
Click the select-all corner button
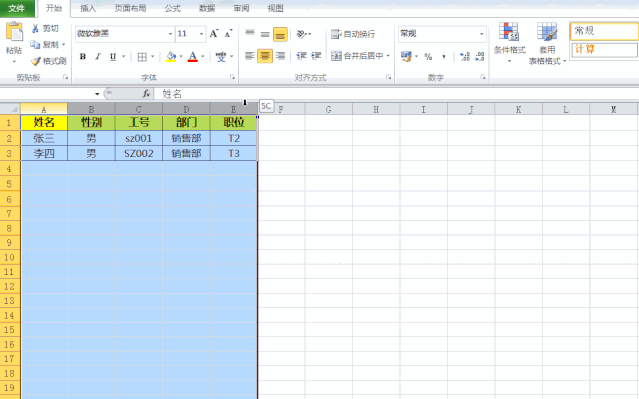coord(10,109)
